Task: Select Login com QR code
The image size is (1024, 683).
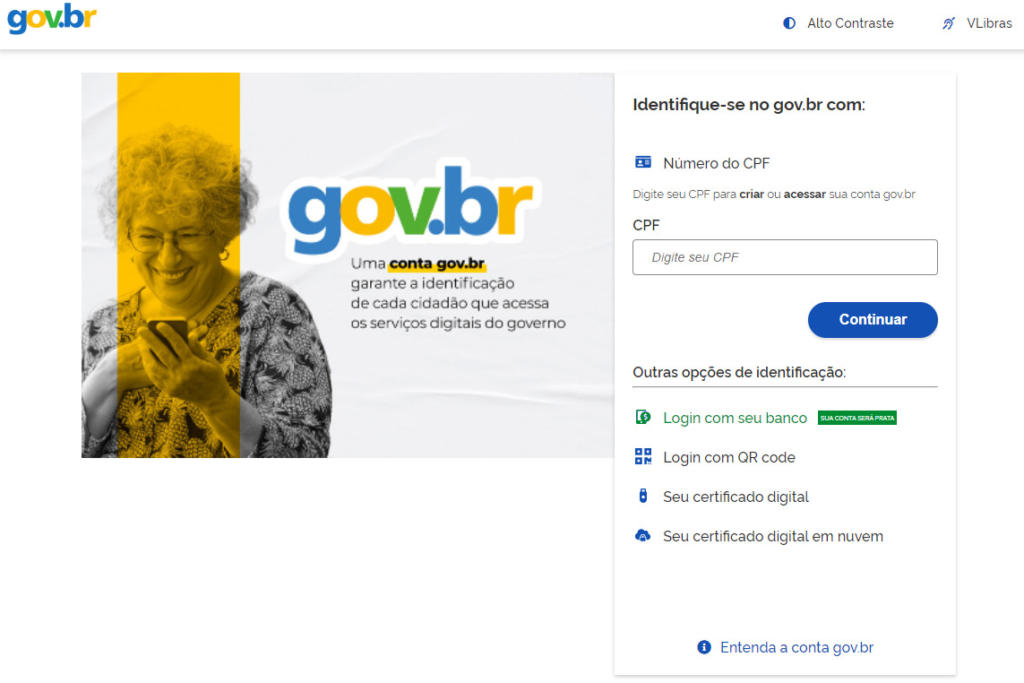Action: coord(729,457)
